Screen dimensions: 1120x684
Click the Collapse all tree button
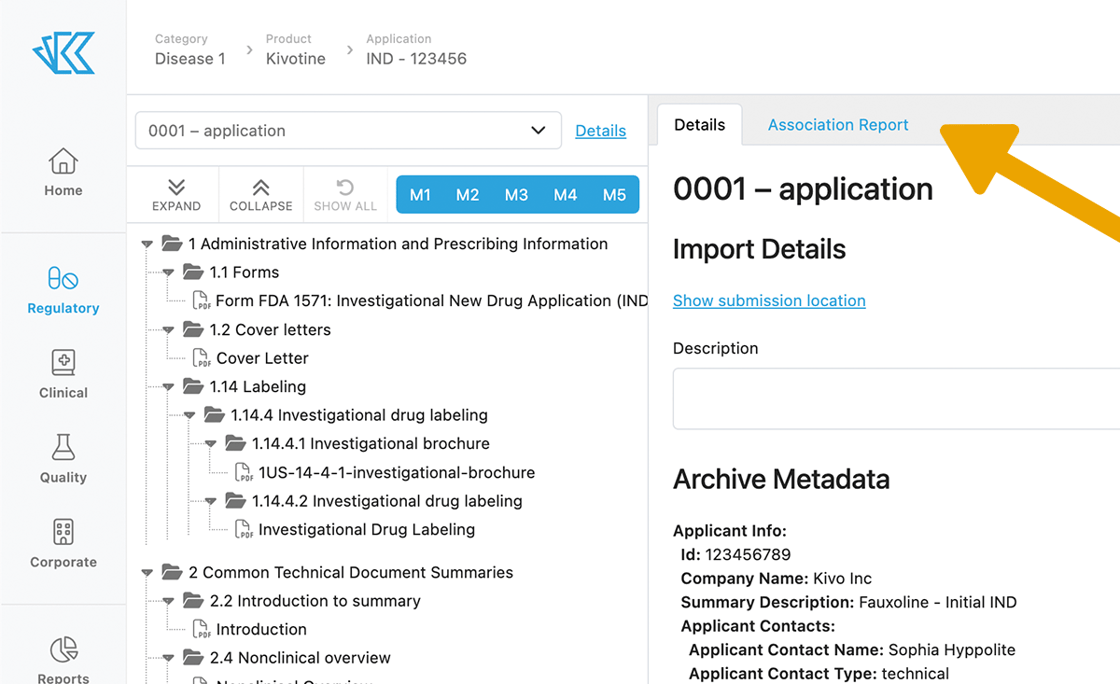260,195
